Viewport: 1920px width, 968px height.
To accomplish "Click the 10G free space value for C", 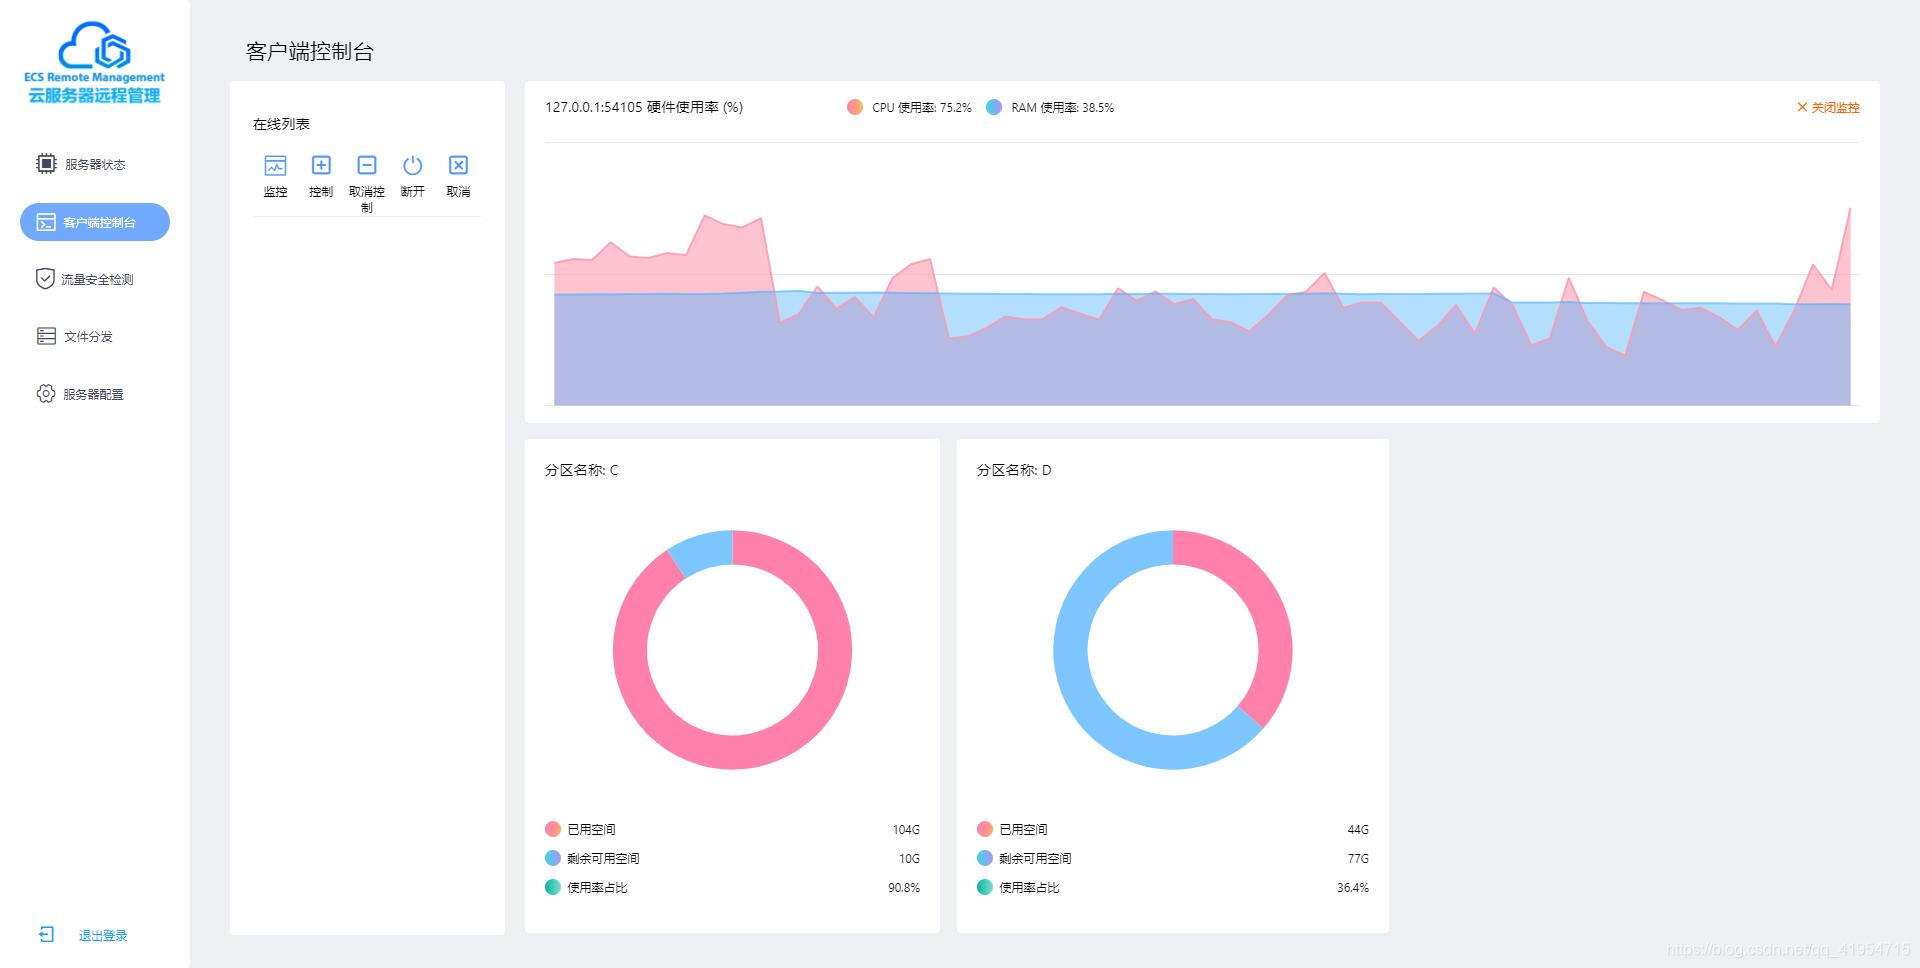I will 909,859.
